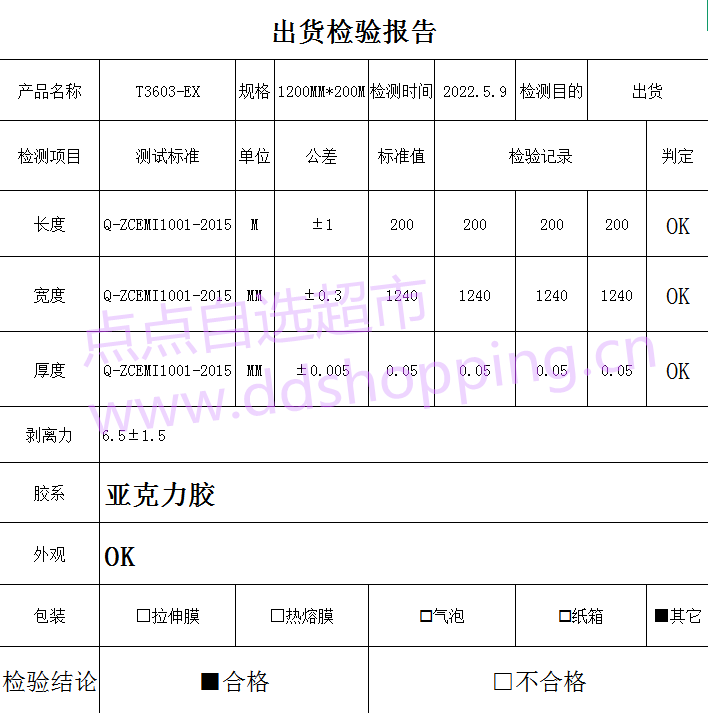708x713 pixels.
Task: Click the 亚克力胶 cell
Action: coord(160,495)
